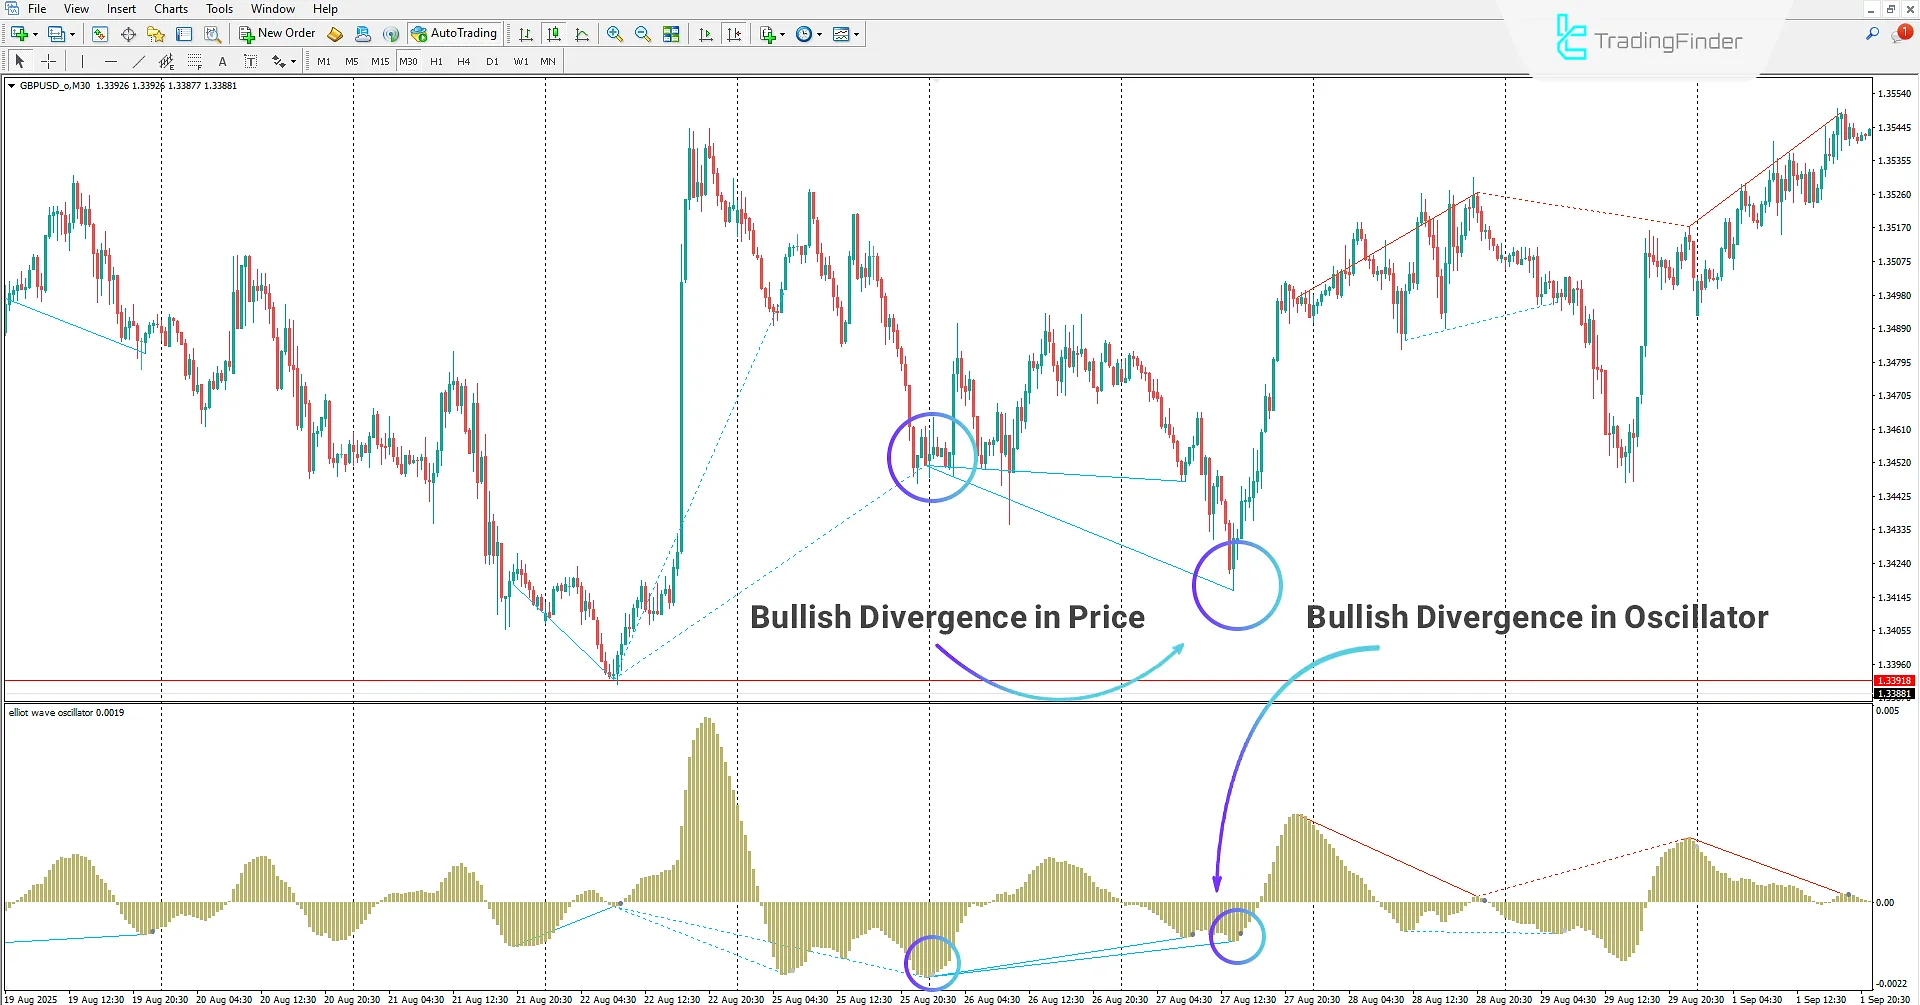Expand the GBPUSD_o,M30 title dropdown
This screenshot has width=1920, height=1005.
(9, 85)
